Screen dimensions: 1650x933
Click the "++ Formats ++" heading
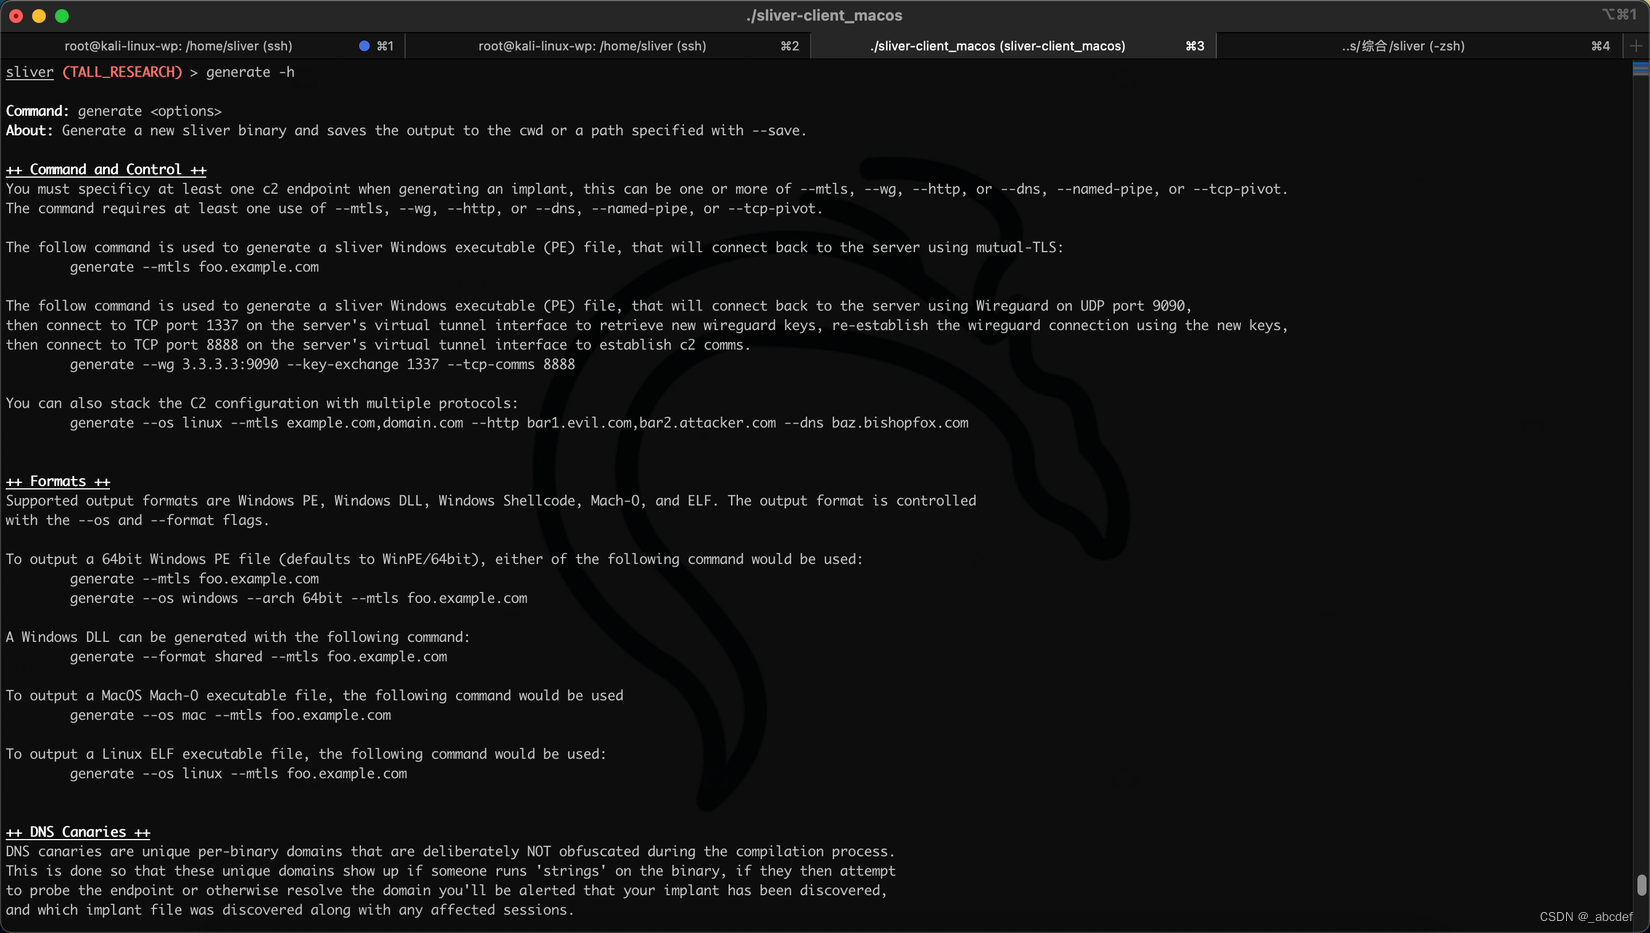coord(58,482)
